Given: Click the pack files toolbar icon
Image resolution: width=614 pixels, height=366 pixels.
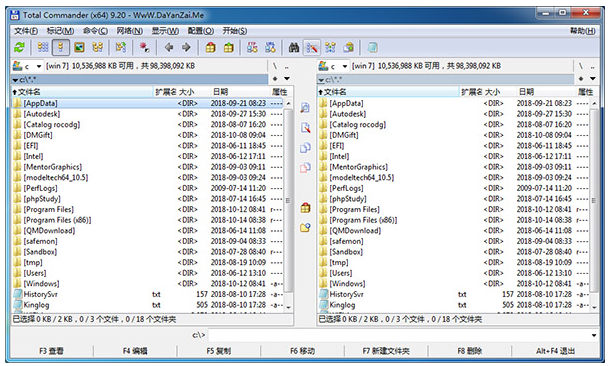Looking at the screenshot, I should 211,48.
